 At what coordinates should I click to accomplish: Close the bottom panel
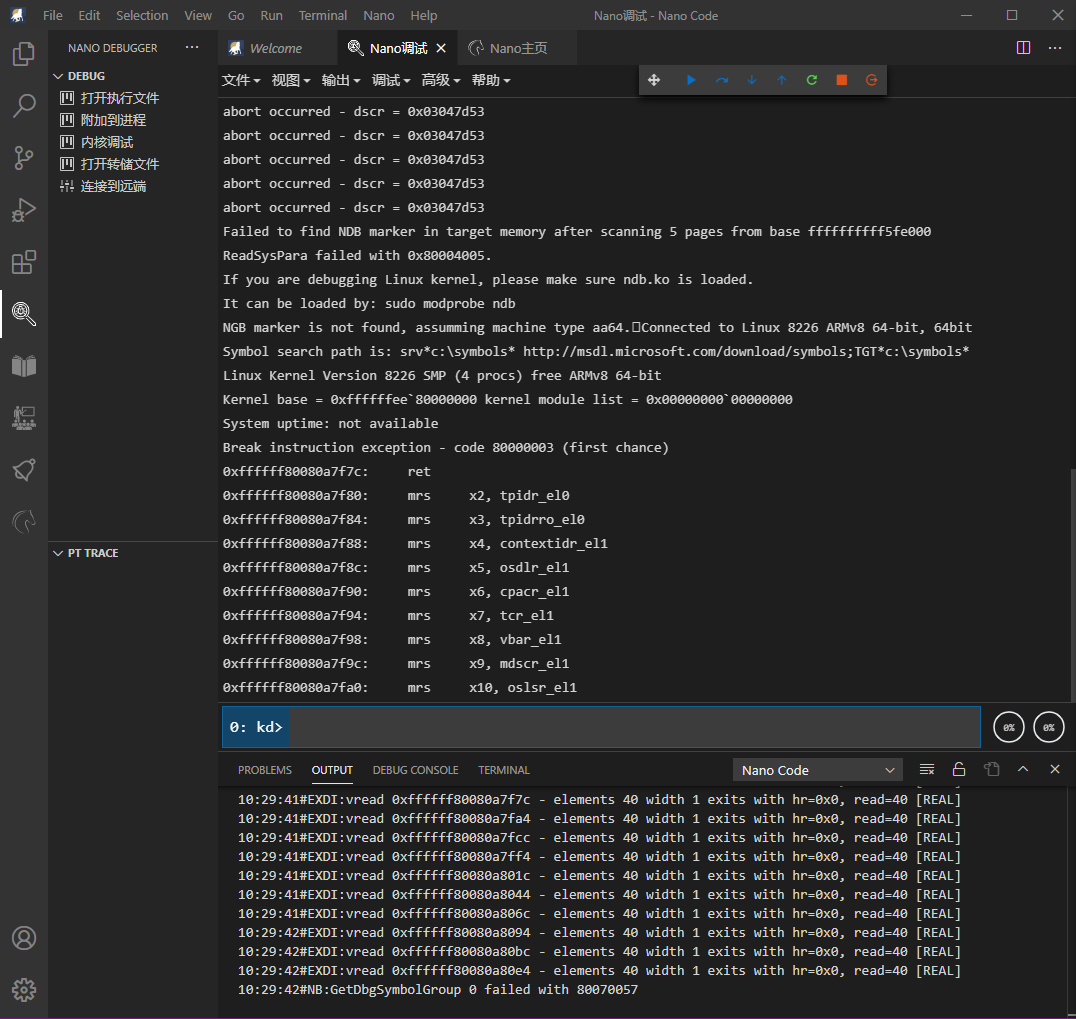pos(1055,769)
